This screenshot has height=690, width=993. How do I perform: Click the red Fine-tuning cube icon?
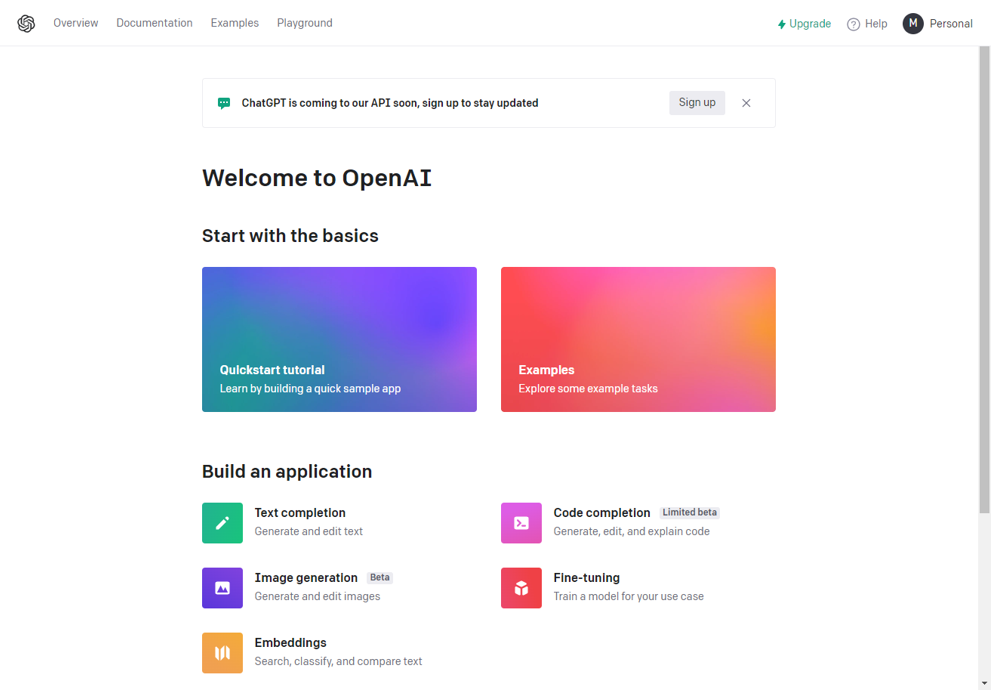pos(521,588)
